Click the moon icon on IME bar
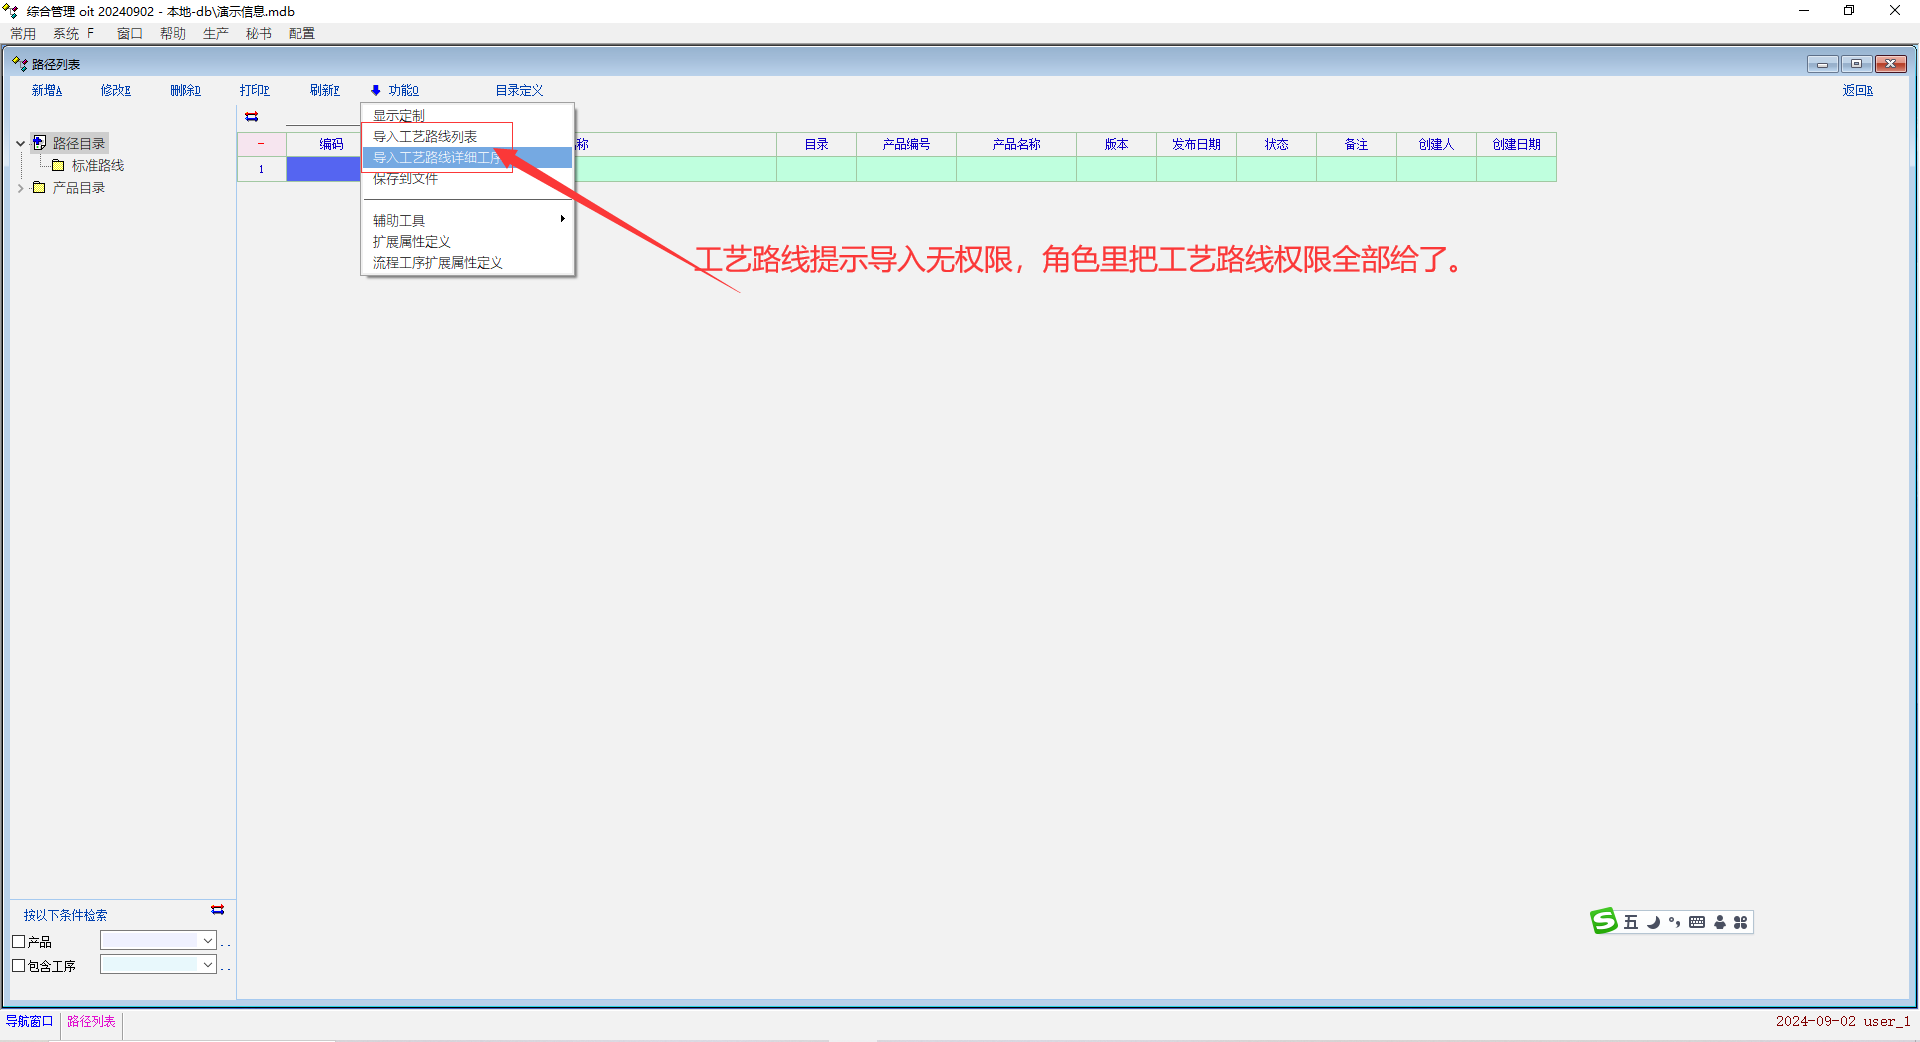1920x1042 pixels. (1653, 922)
